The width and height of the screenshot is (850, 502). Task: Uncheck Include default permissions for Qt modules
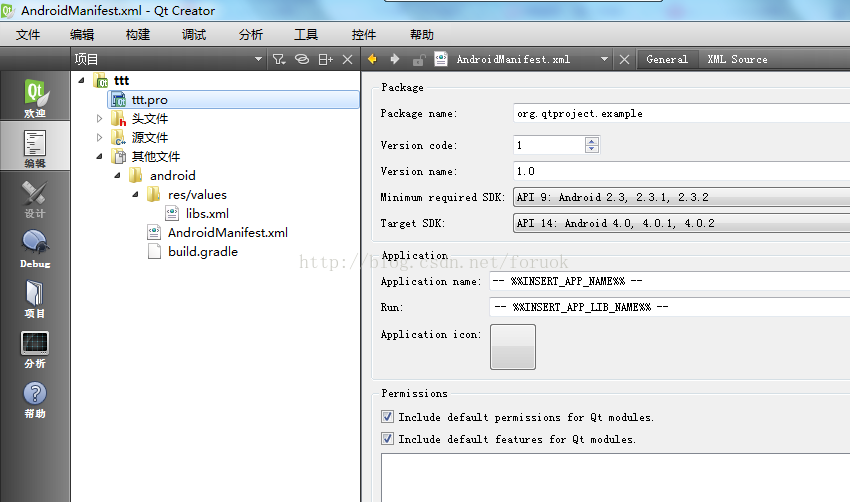coord(387,416)
